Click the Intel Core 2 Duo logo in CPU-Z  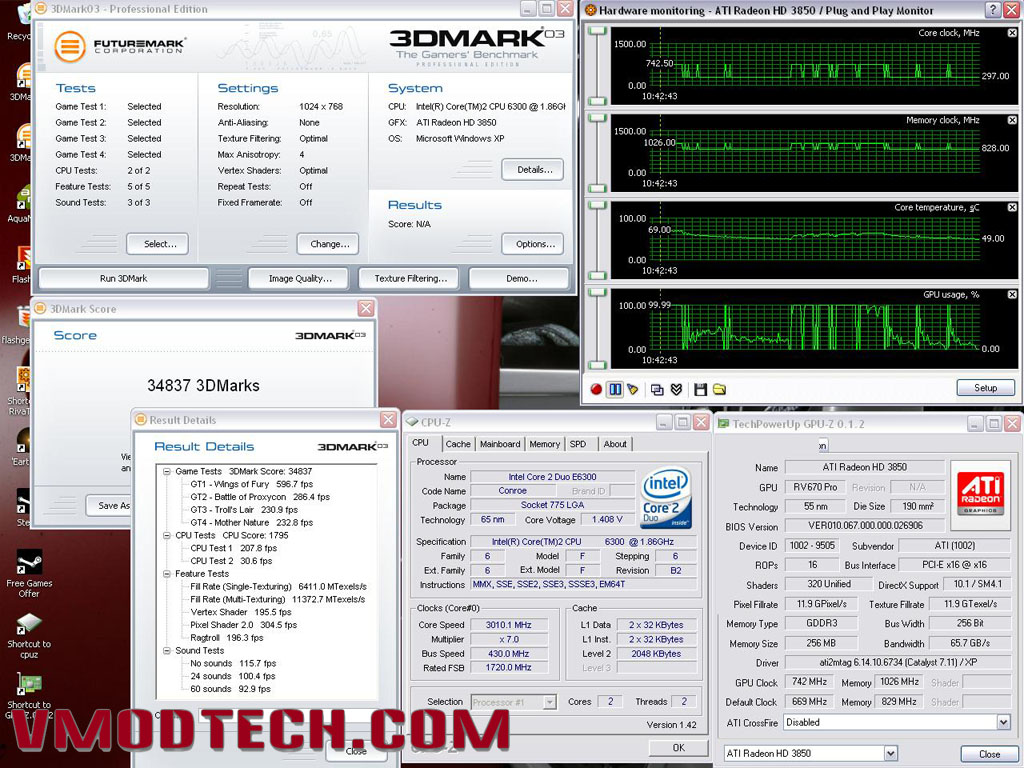click(x=665, y=498)
